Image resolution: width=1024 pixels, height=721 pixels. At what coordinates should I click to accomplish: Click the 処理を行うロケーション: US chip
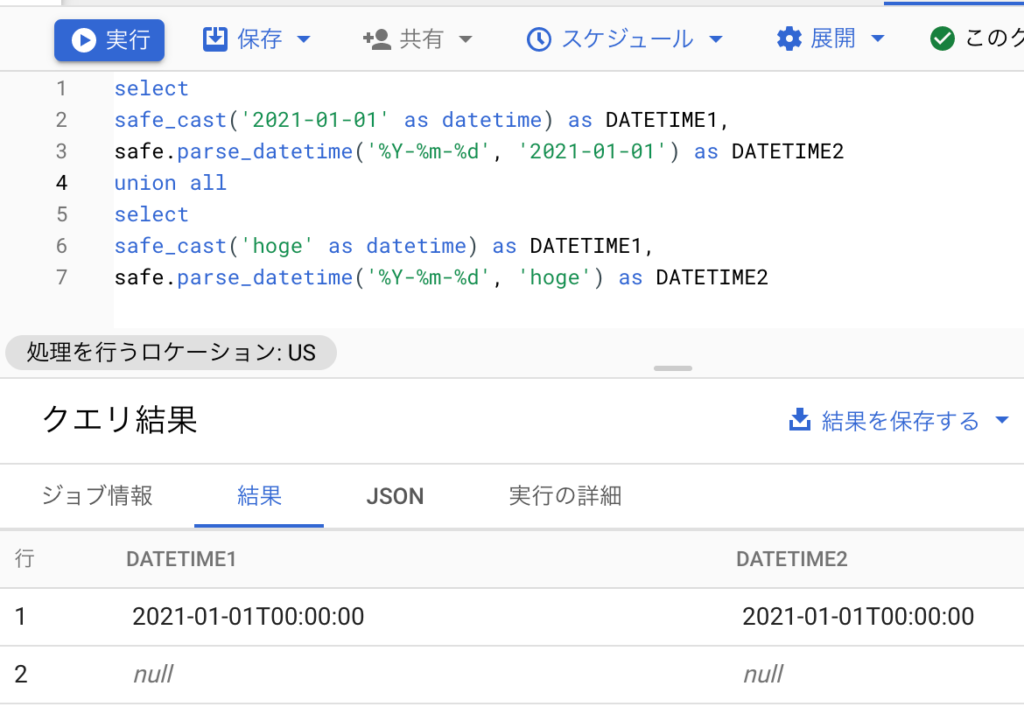(171, 353)
